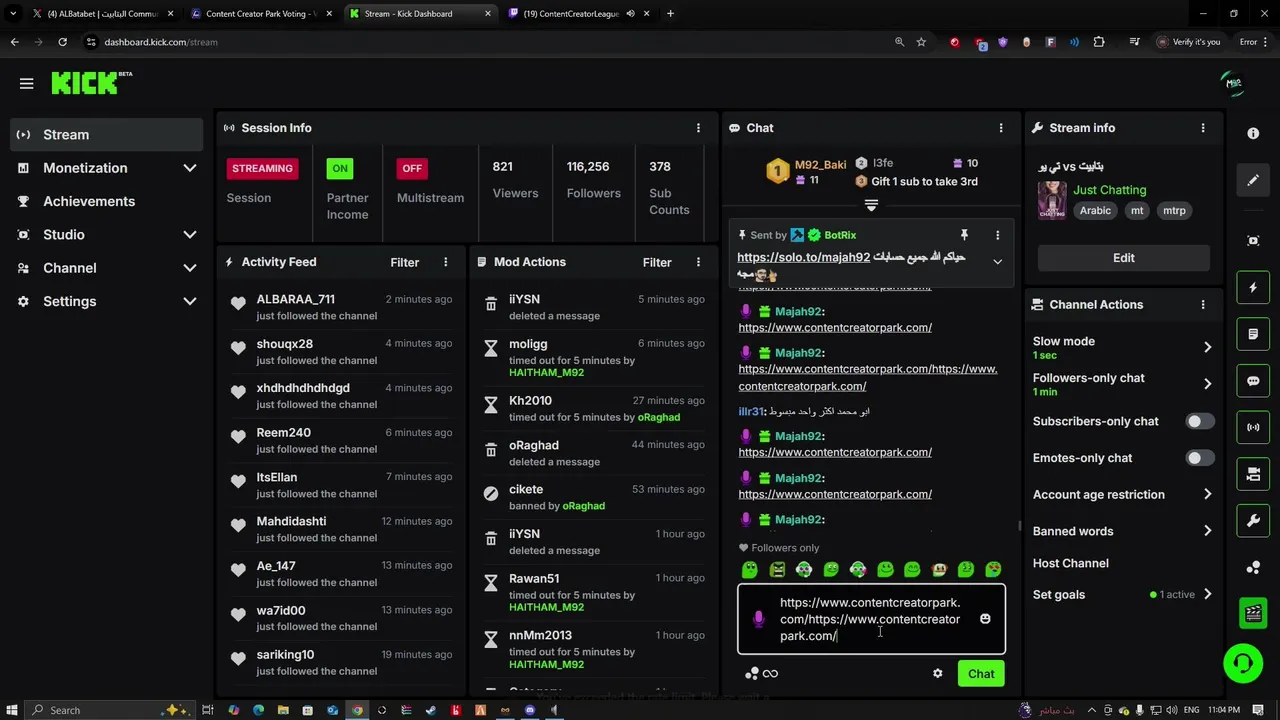Screen dimensions: 1280x720
Task: Open the pinned message three-dot options
Action: coord(997,235)
